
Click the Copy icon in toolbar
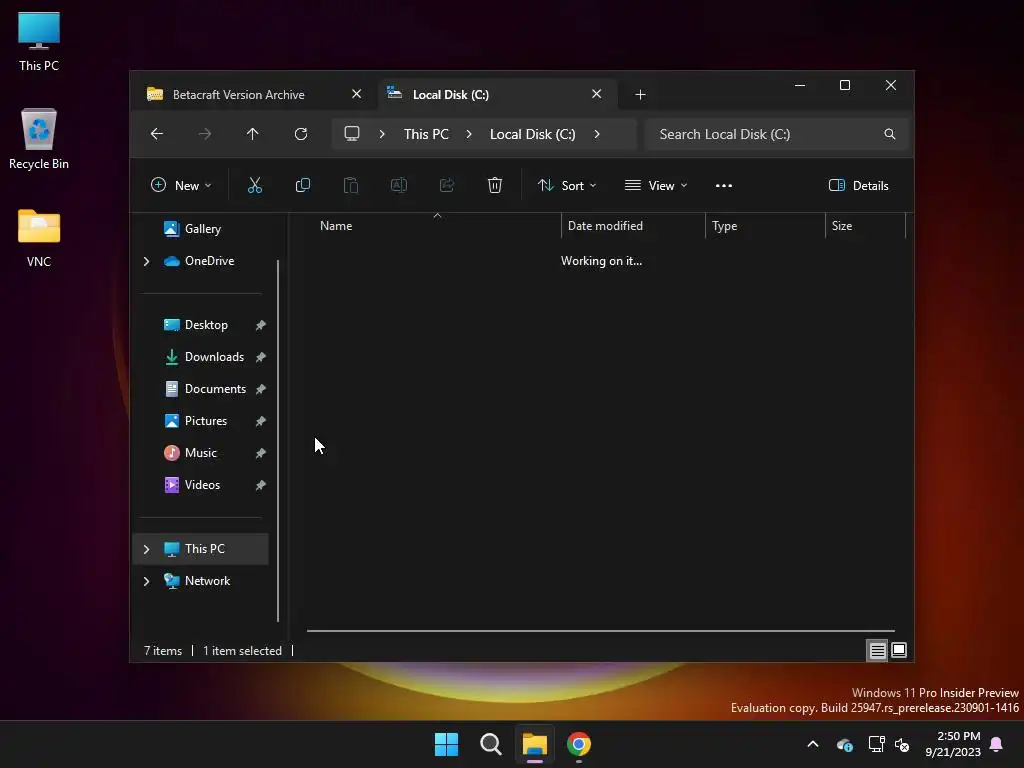(x=302, y=185)
